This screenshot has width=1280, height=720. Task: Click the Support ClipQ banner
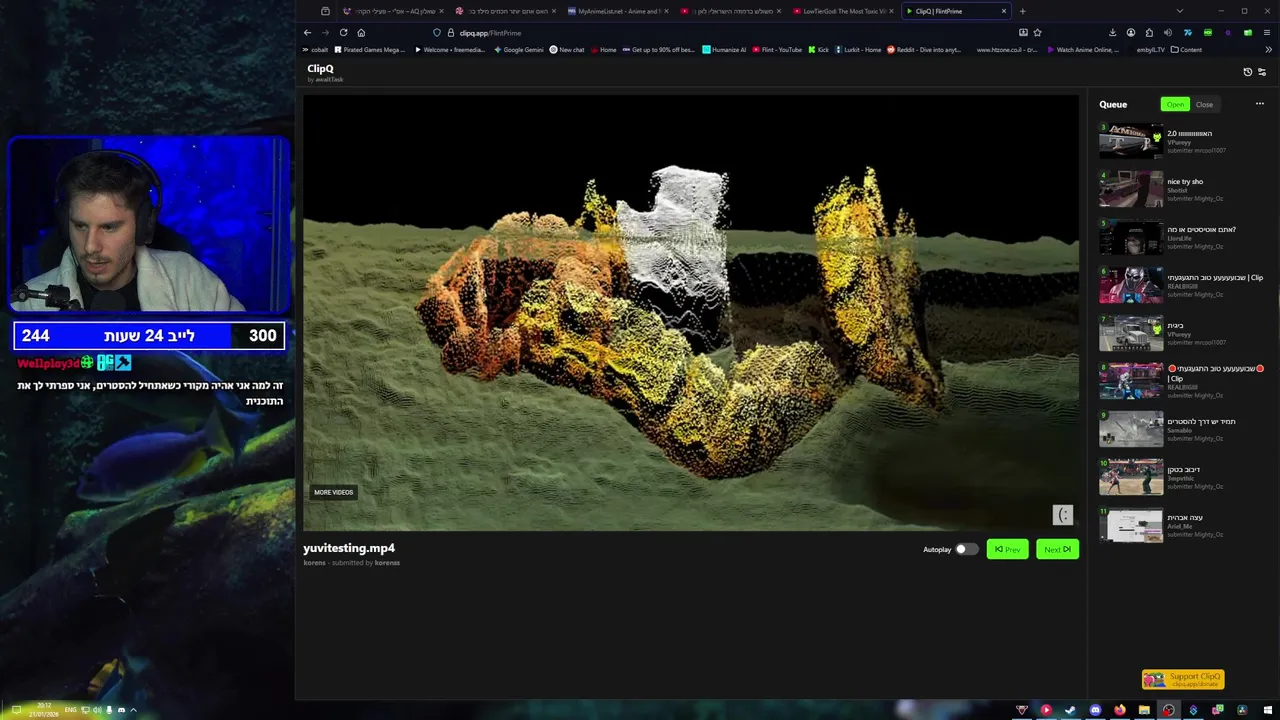pos(1183,680)
